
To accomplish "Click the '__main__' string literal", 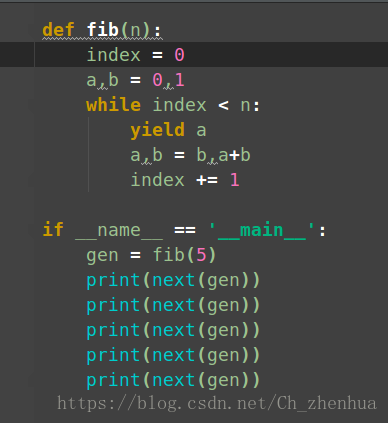I will (262, 230).
